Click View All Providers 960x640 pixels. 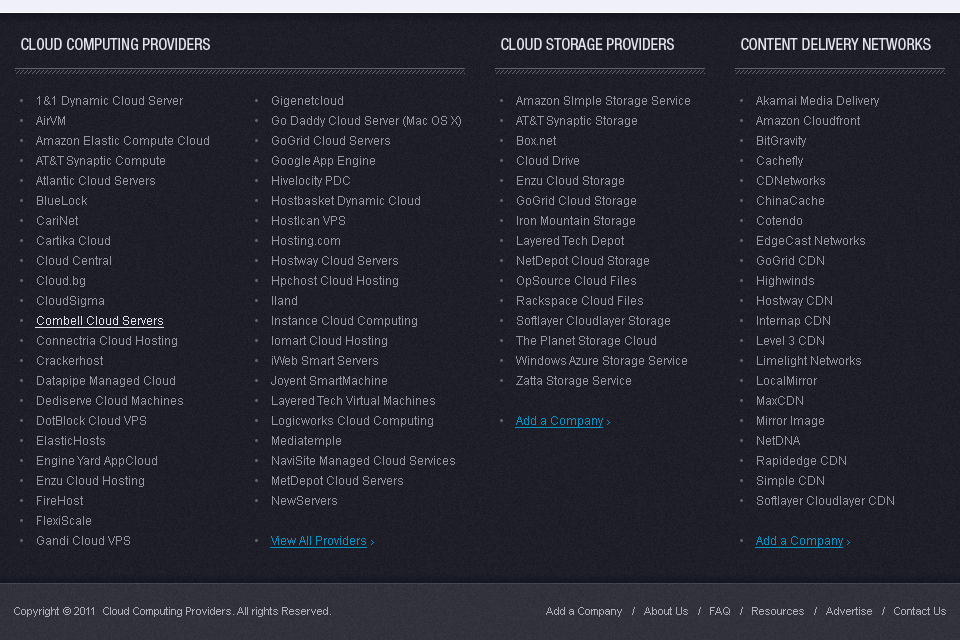pos(318,540)
